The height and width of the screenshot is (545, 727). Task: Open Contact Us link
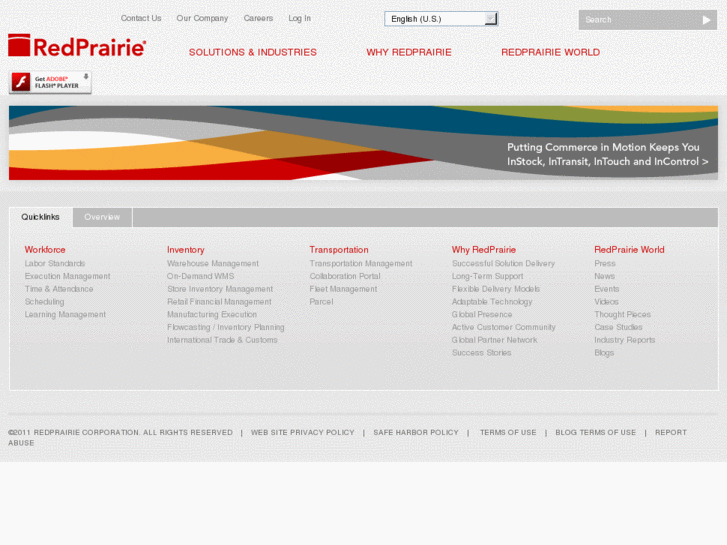click(x=141, y=18)
